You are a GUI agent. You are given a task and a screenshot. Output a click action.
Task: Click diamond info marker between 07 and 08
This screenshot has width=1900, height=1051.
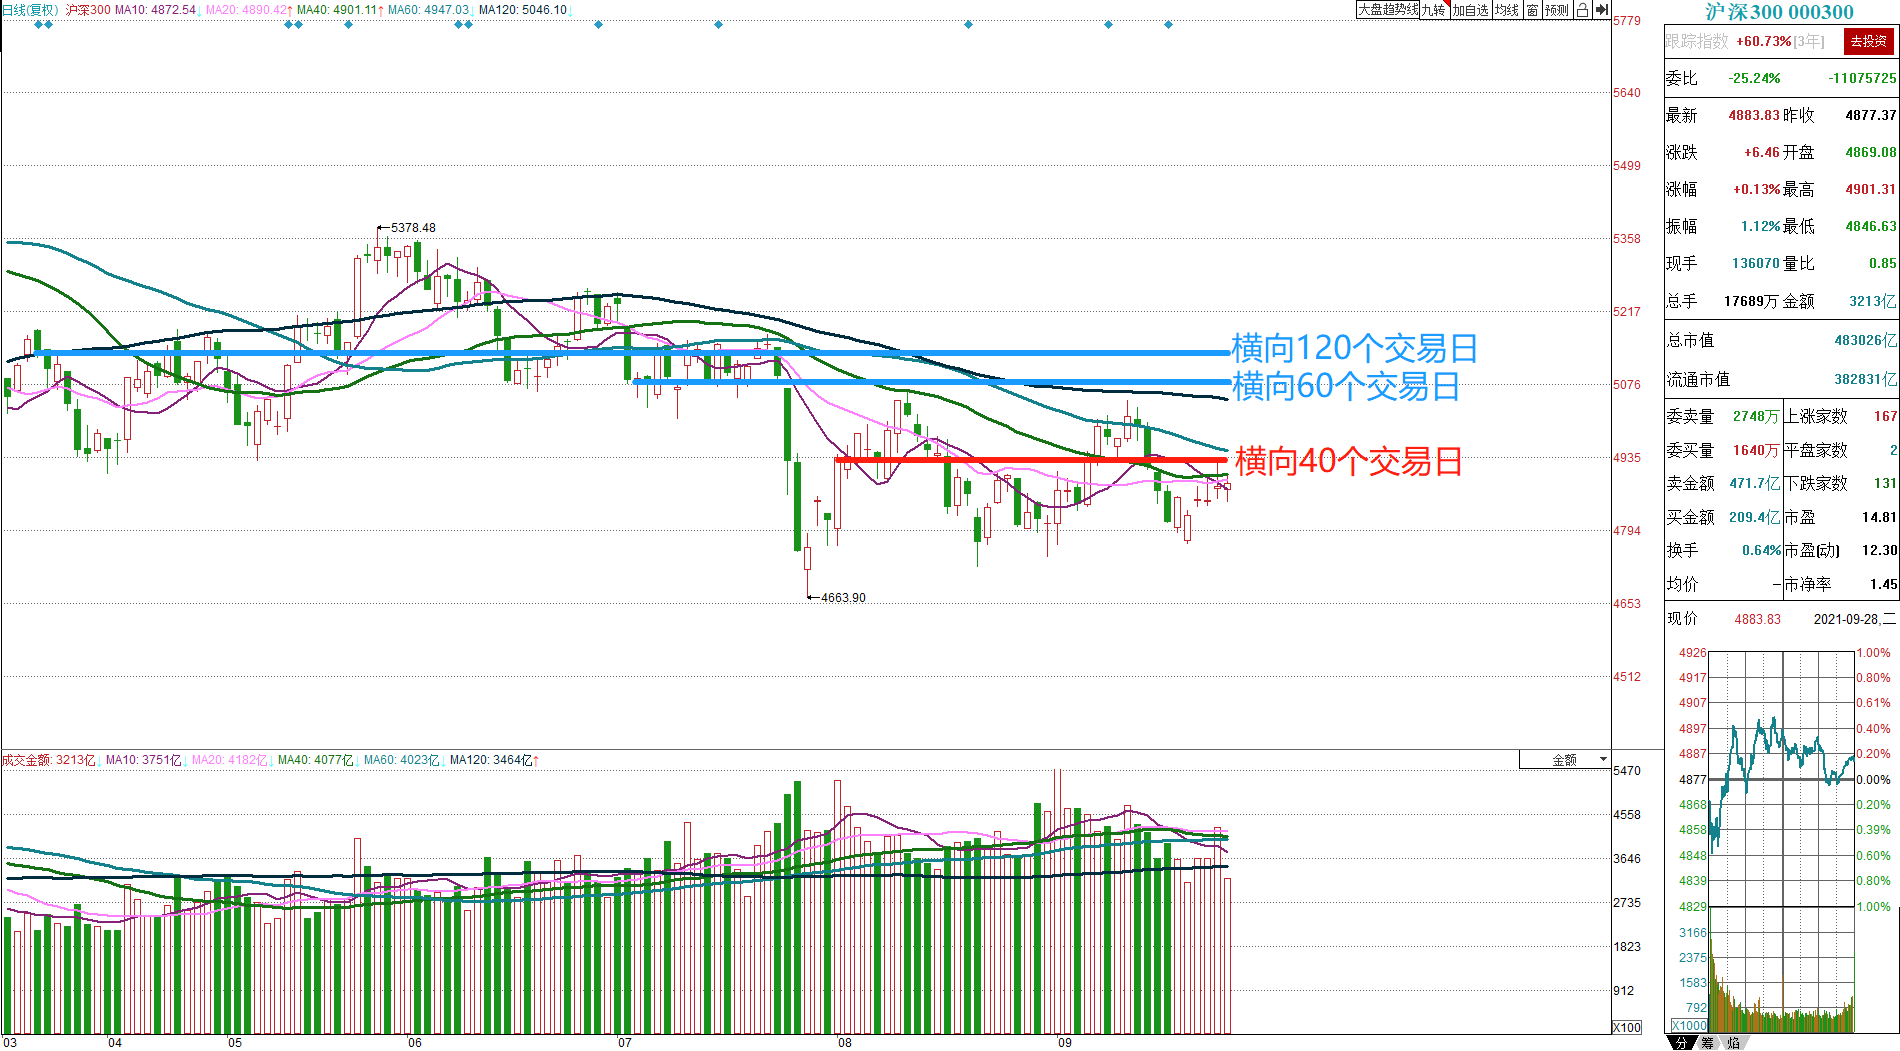click(718, 24)
